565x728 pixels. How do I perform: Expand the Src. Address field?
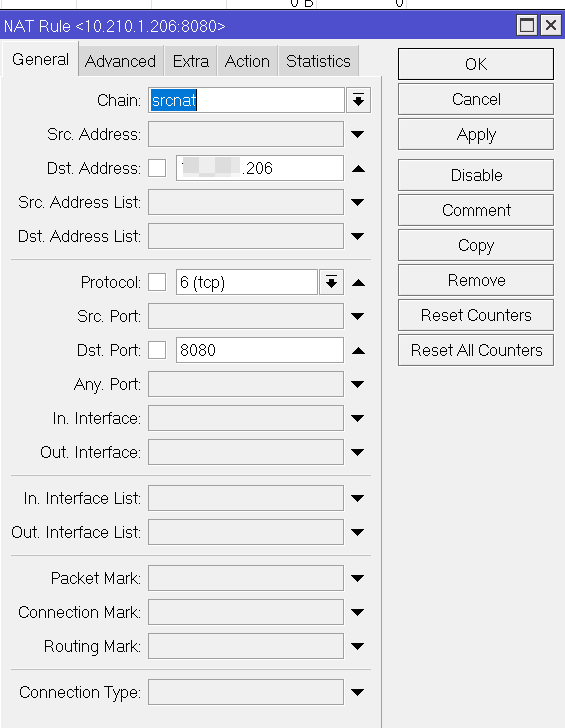tap(357, 135)
